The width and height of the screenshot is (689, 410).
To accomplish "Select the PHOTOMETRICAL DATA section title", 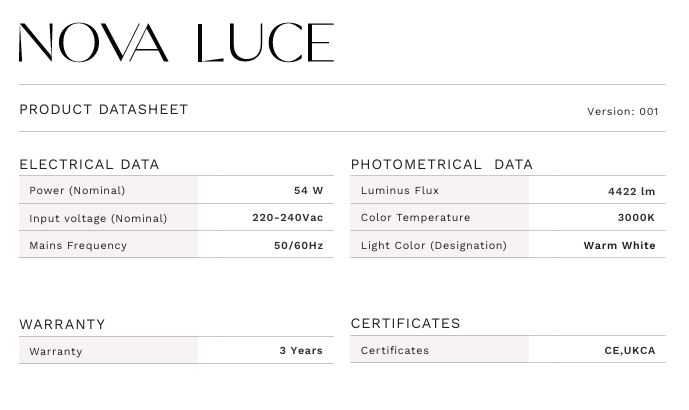I will pos(442,164).
